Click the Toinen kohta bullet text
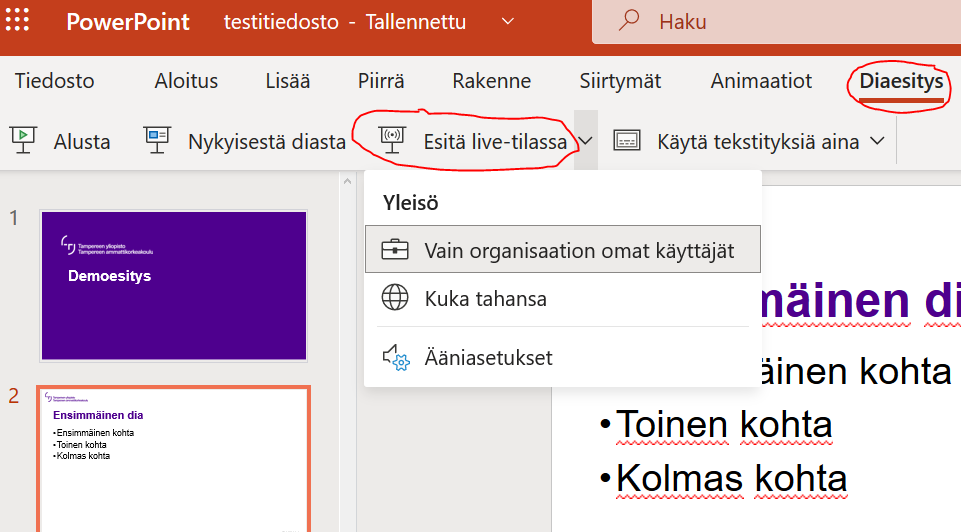 coord(724,425)
